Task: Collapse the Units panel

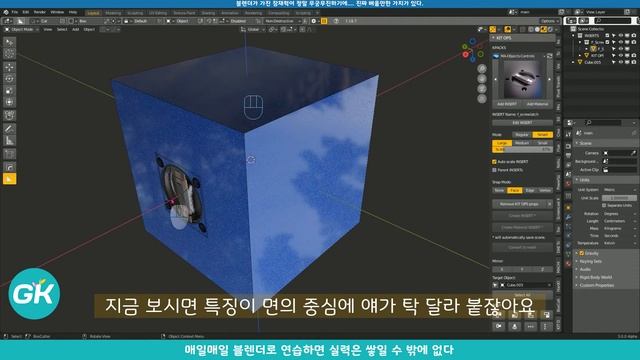Action: pyautogui.click(x=606, y=180)
